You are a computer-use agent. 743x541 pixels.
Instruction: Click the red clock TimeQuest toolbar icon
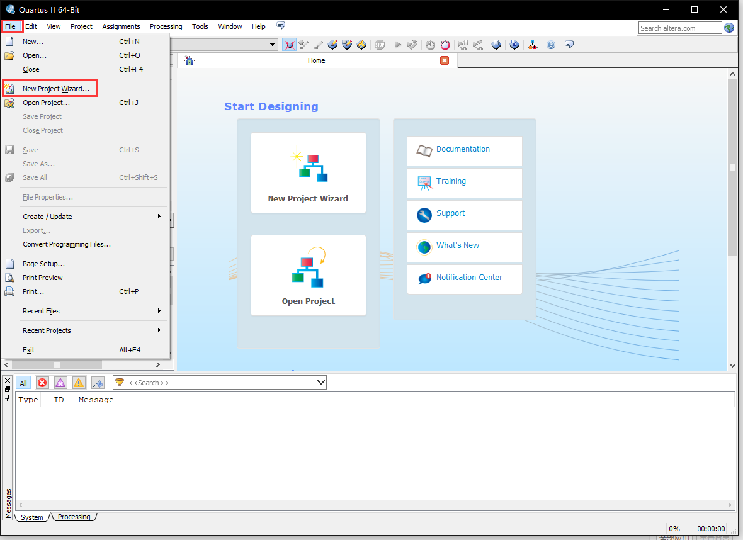click(x=445, y=45)
